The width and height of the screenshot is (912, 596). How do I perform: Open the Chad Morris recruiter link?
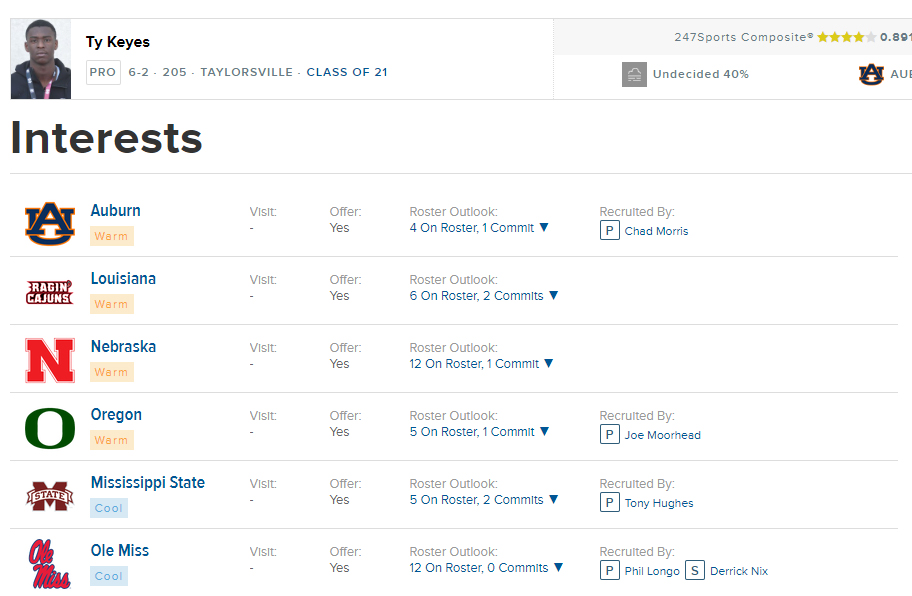tap(656, 231)
